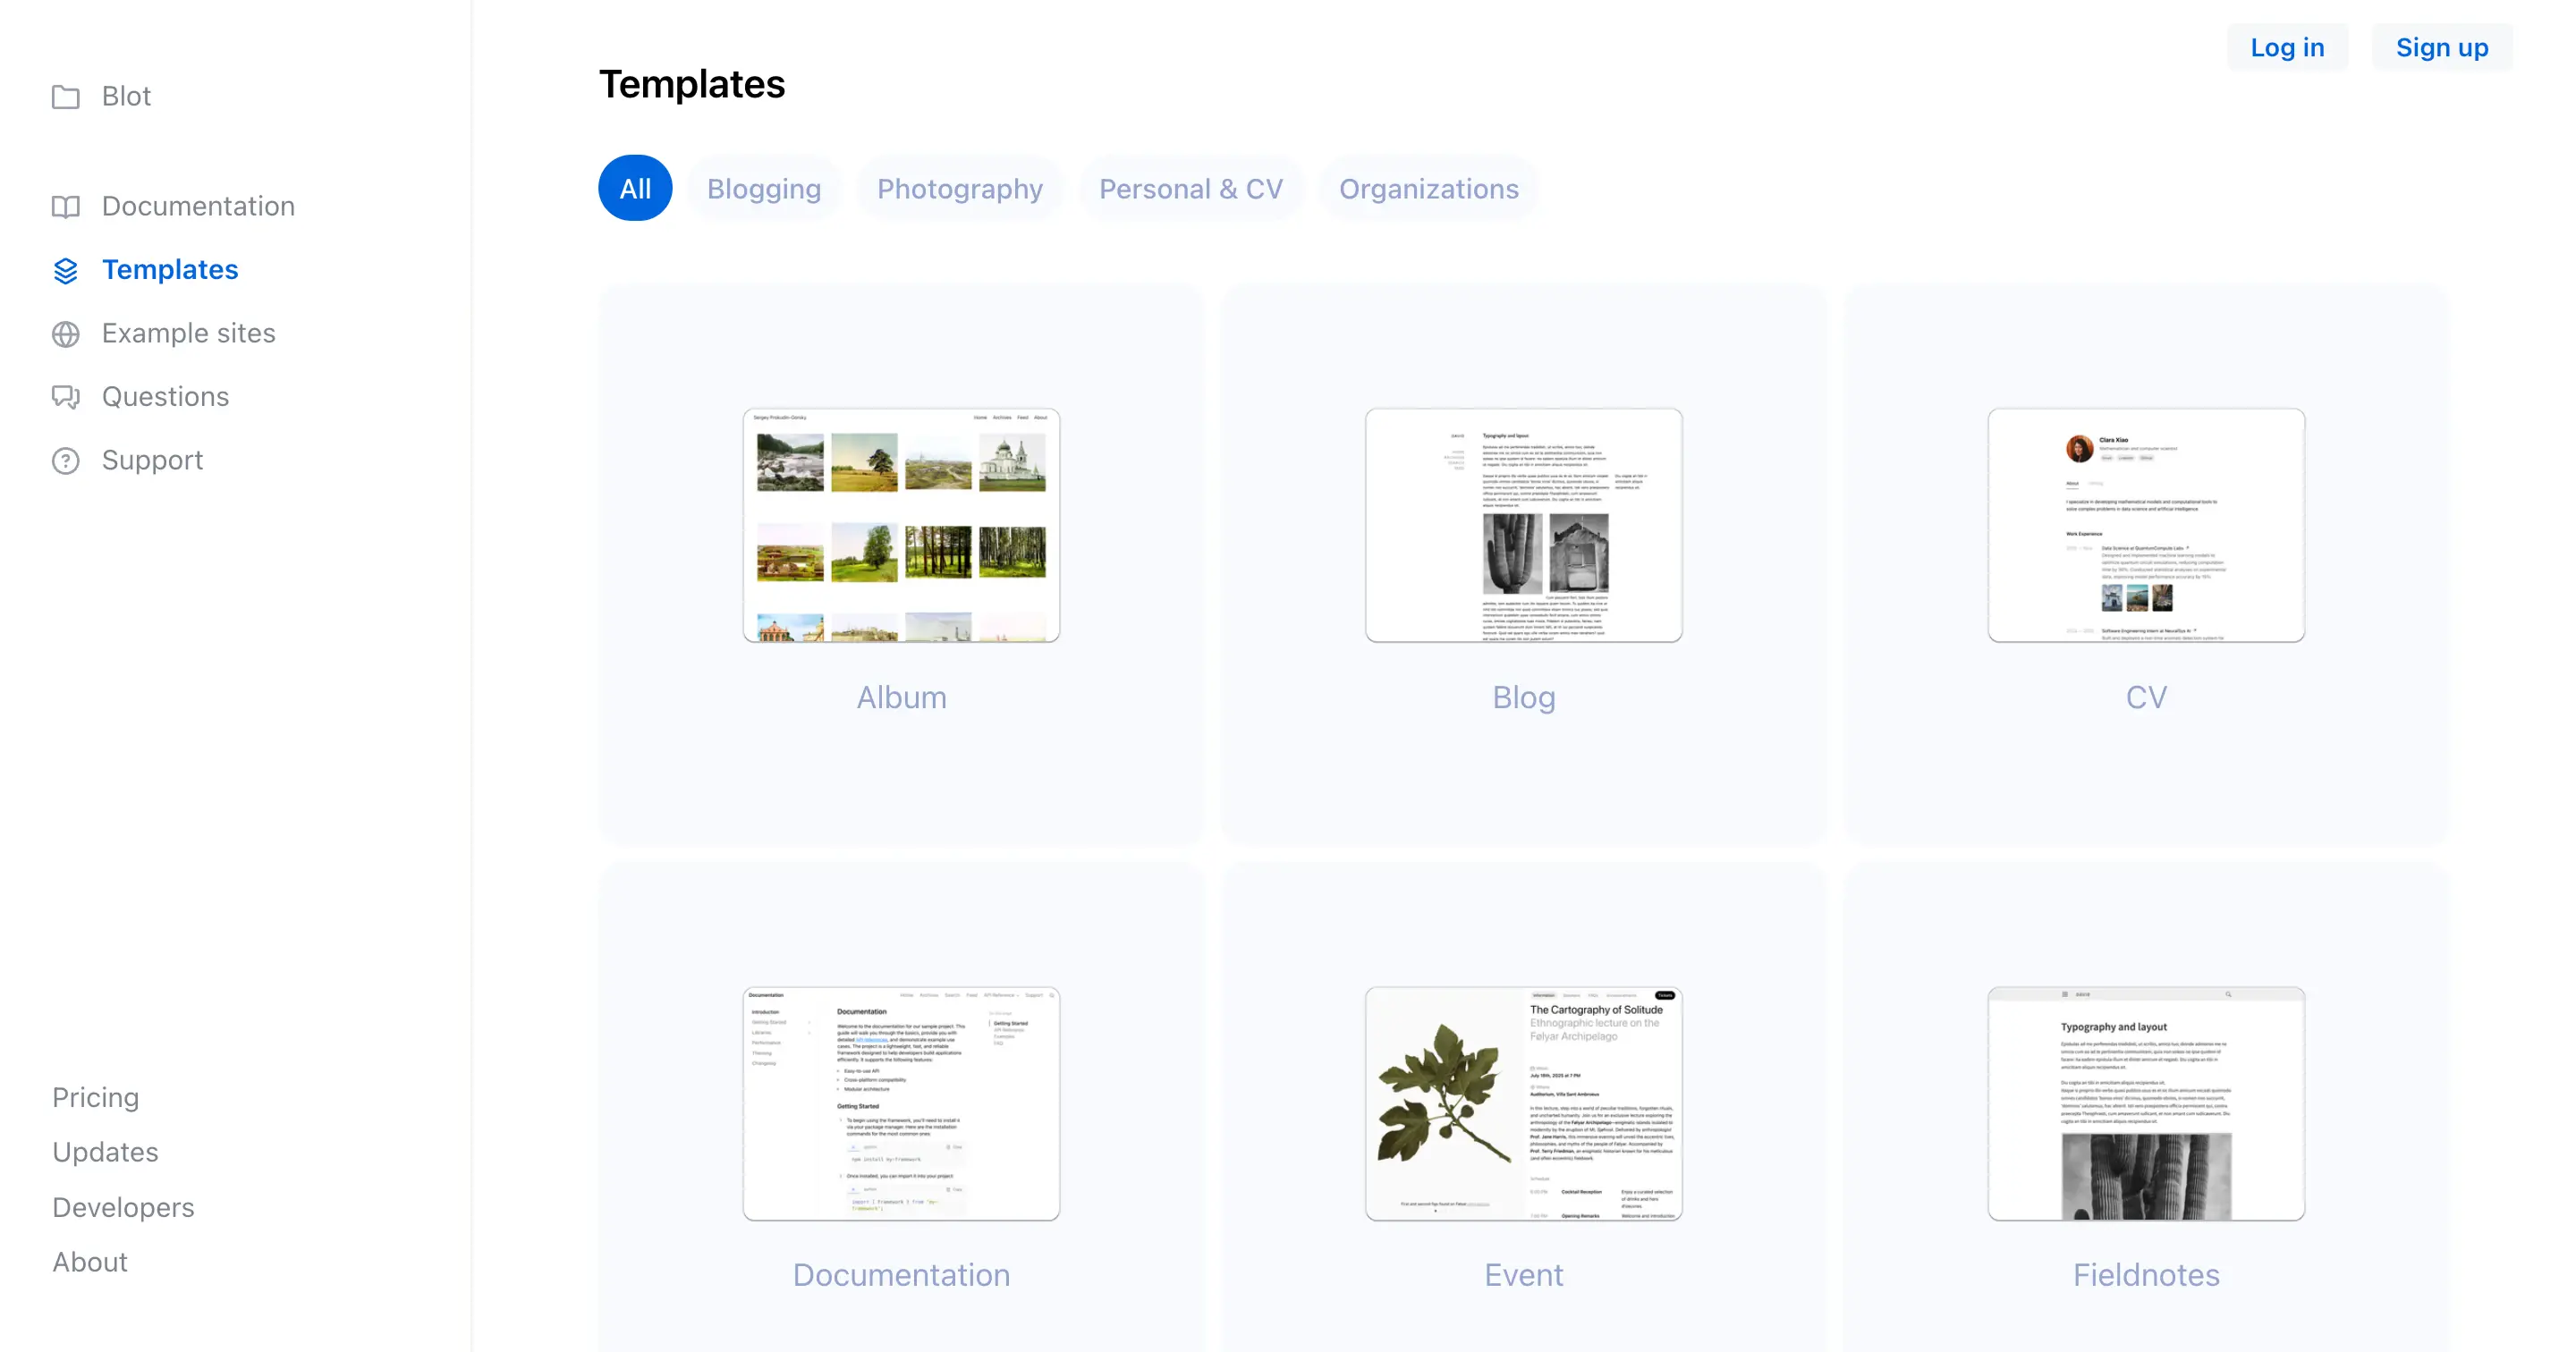Filter templates by Blogging
Viewport: 2576px width, 1352px height.
click(764, 188)
